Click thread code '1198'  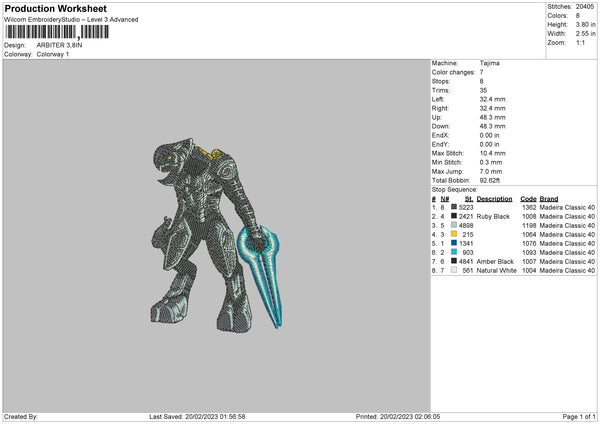click(529, 225)
